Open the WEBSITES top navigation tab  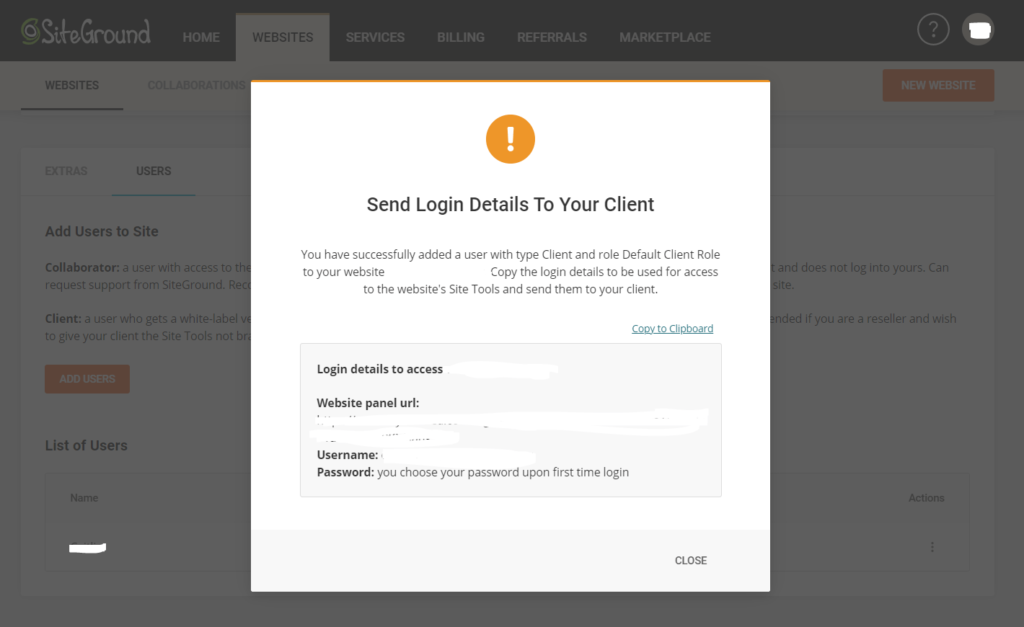click(x=283, y=37)
